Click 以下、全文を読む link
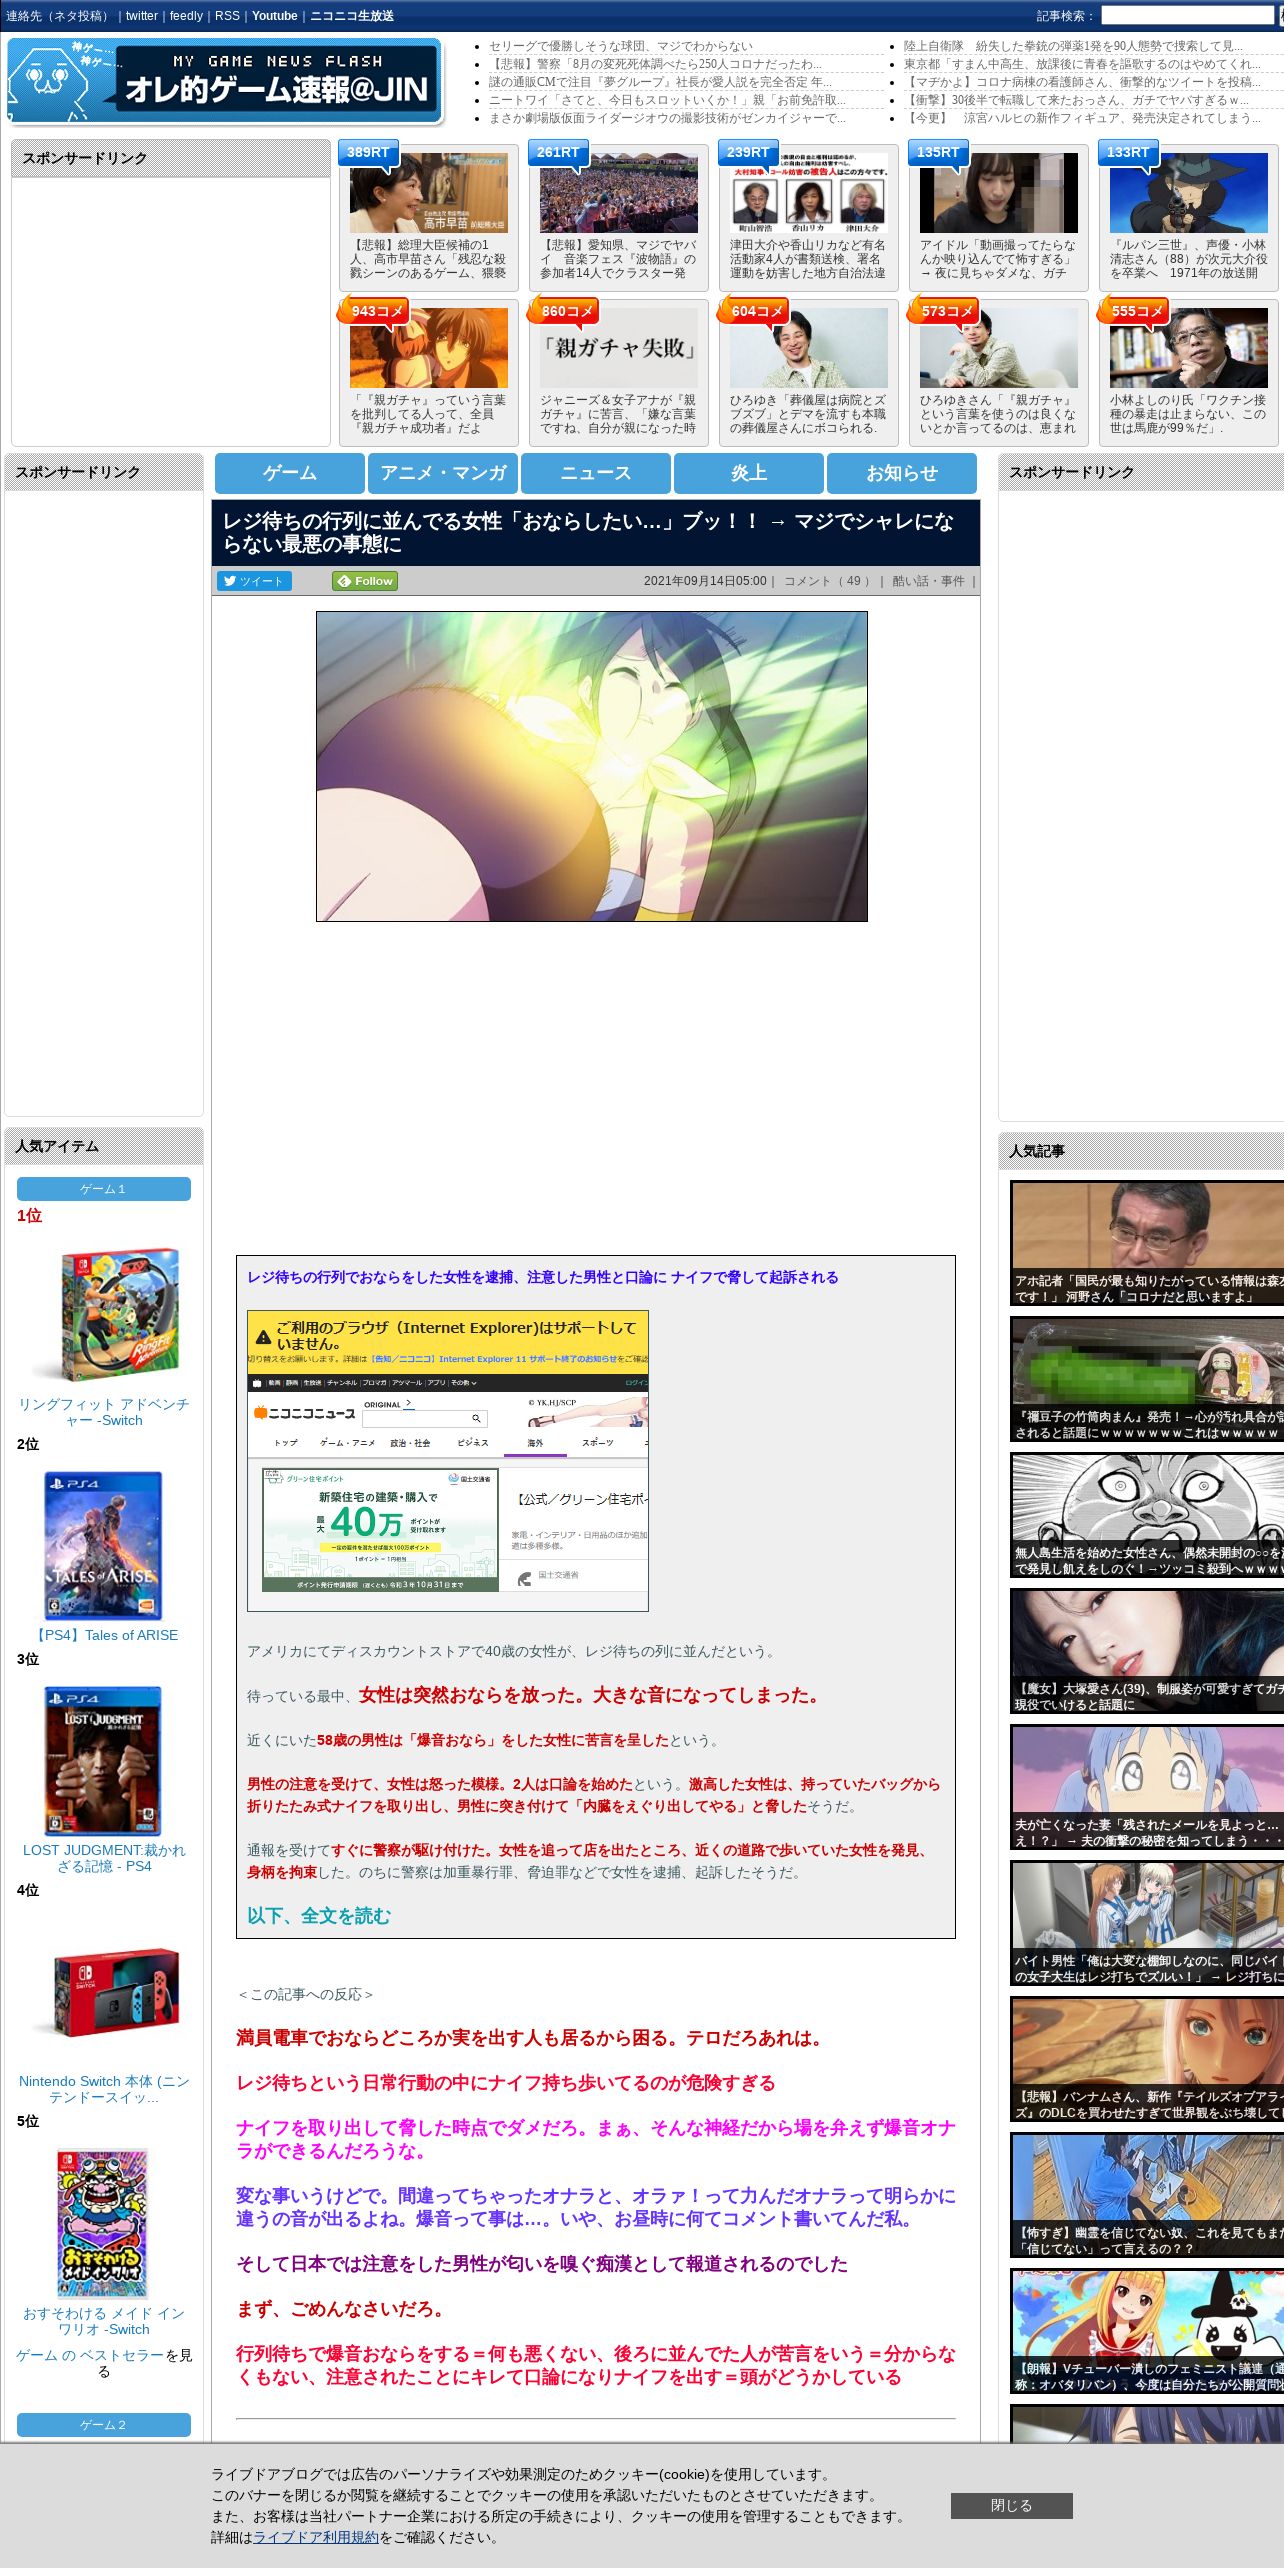Image resolution: width=1284 pixels, height=2568 pixels. pyautogui.click(x=319, y=1916)
